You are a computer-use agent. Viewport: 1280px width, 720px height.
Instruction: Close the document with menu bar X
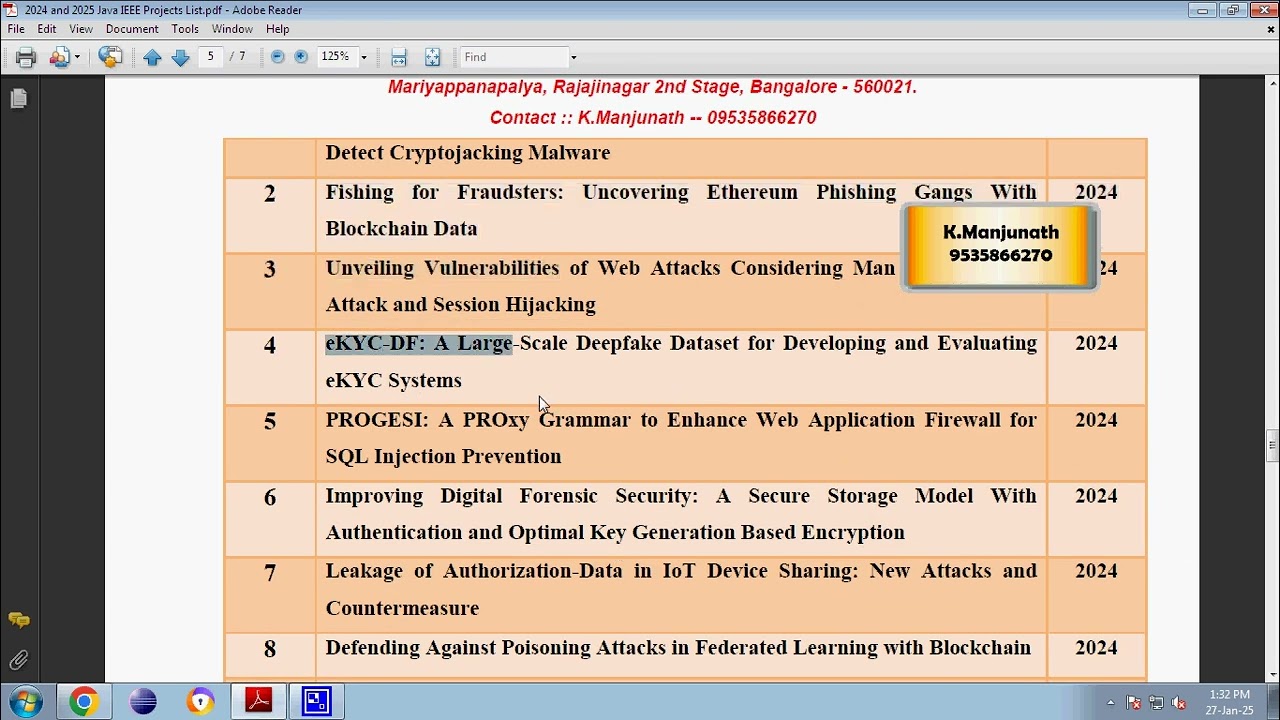1271,29
